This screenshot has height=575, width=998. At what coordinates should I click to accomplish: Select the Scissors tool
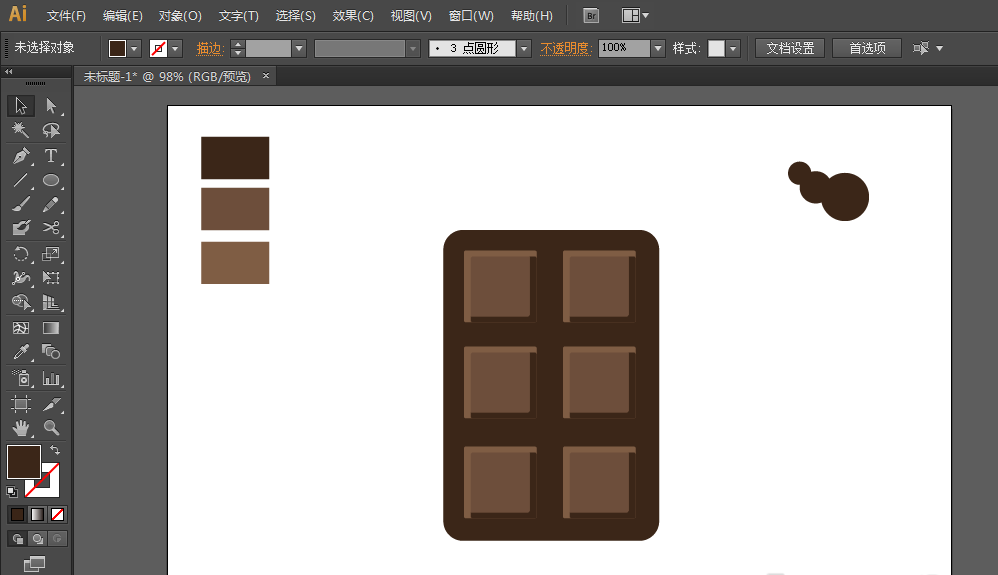[x=51, y=228]
